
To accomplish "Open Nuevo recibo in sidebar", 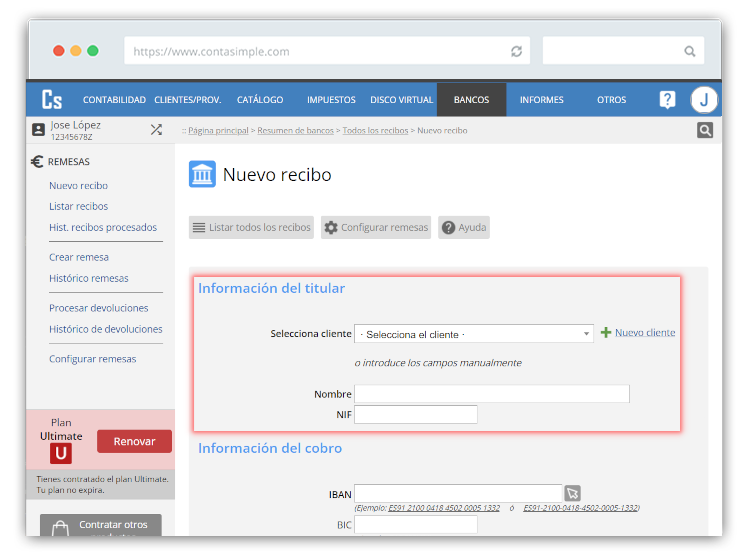I will [78, 186].
